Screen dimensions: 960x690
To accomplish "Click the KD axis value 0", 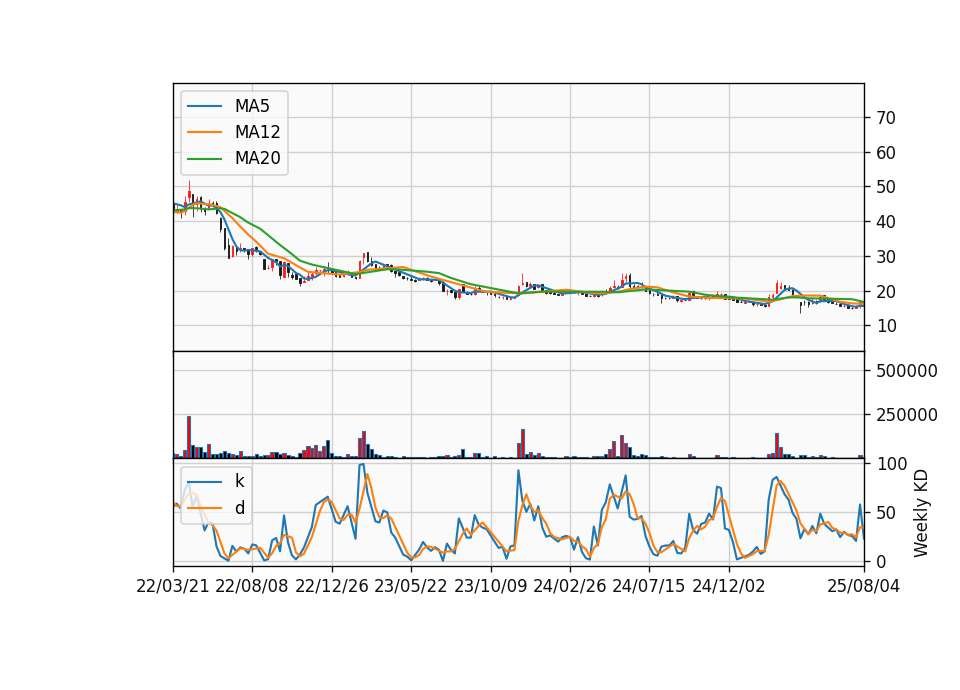I will tap(882, 561).
